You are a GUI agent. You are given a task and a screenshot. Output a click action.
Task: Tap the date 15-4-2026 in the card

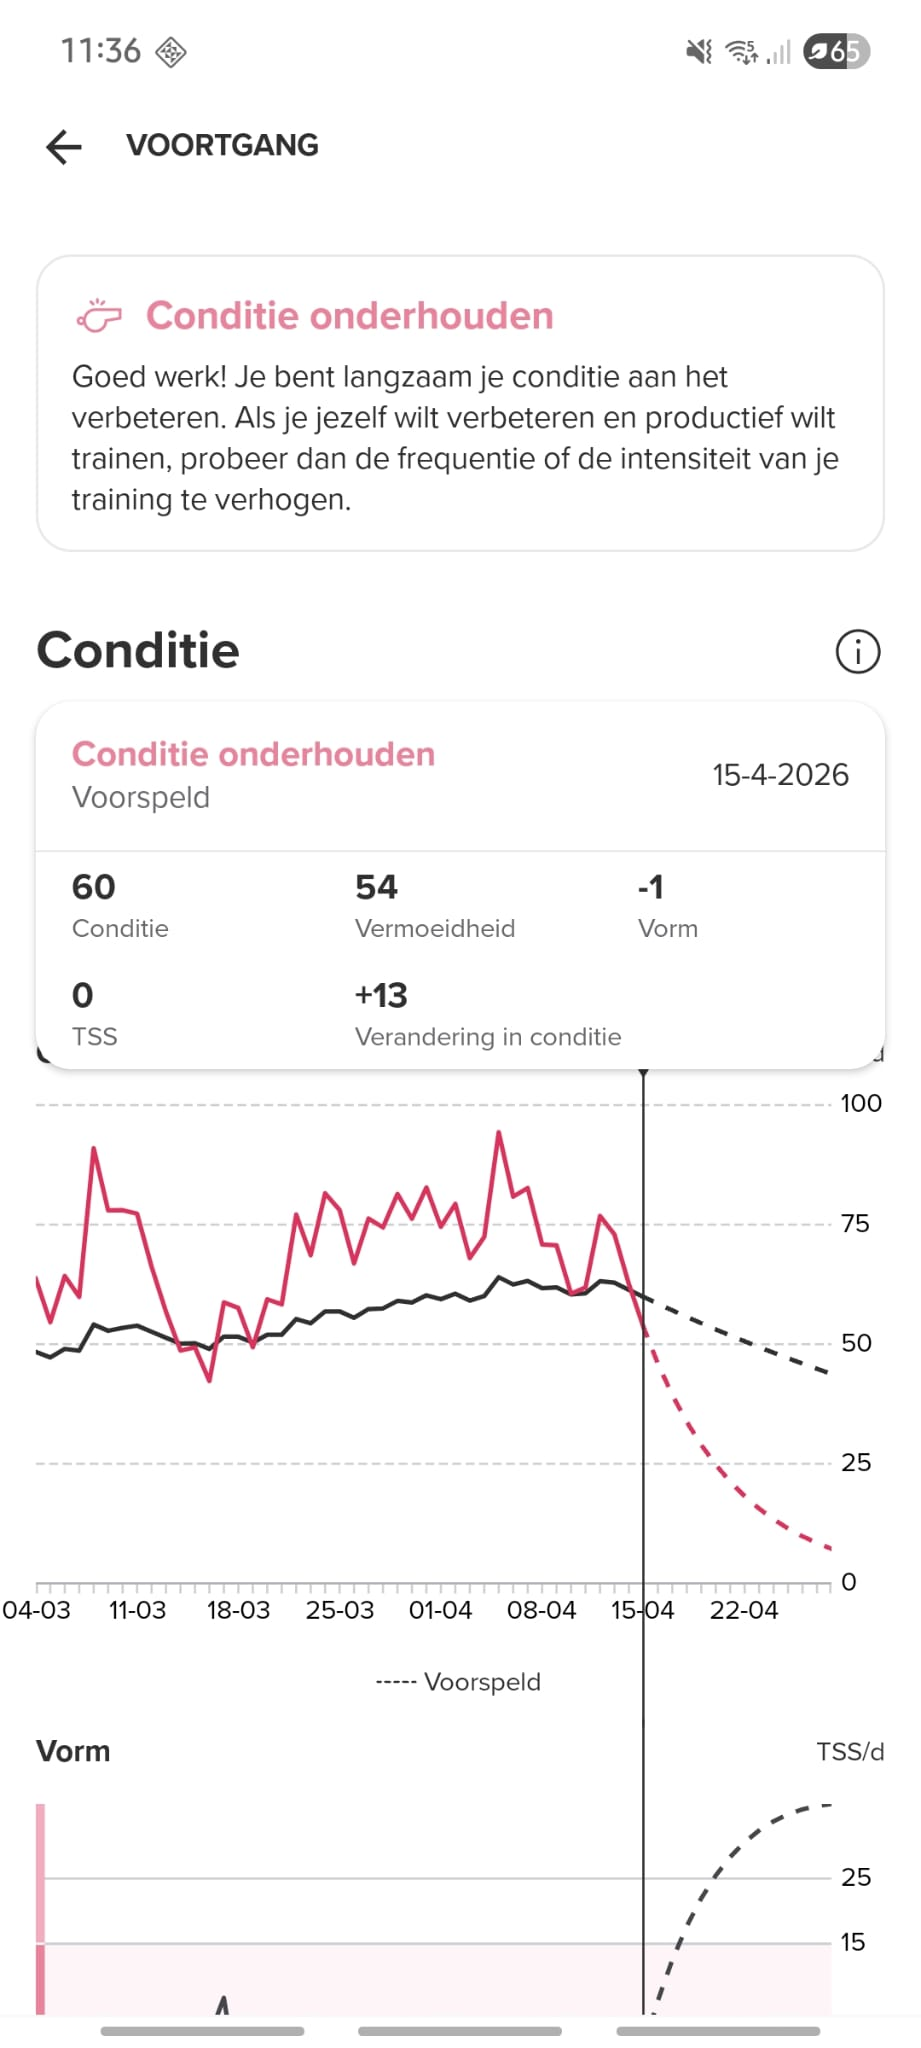pos(780,775)
